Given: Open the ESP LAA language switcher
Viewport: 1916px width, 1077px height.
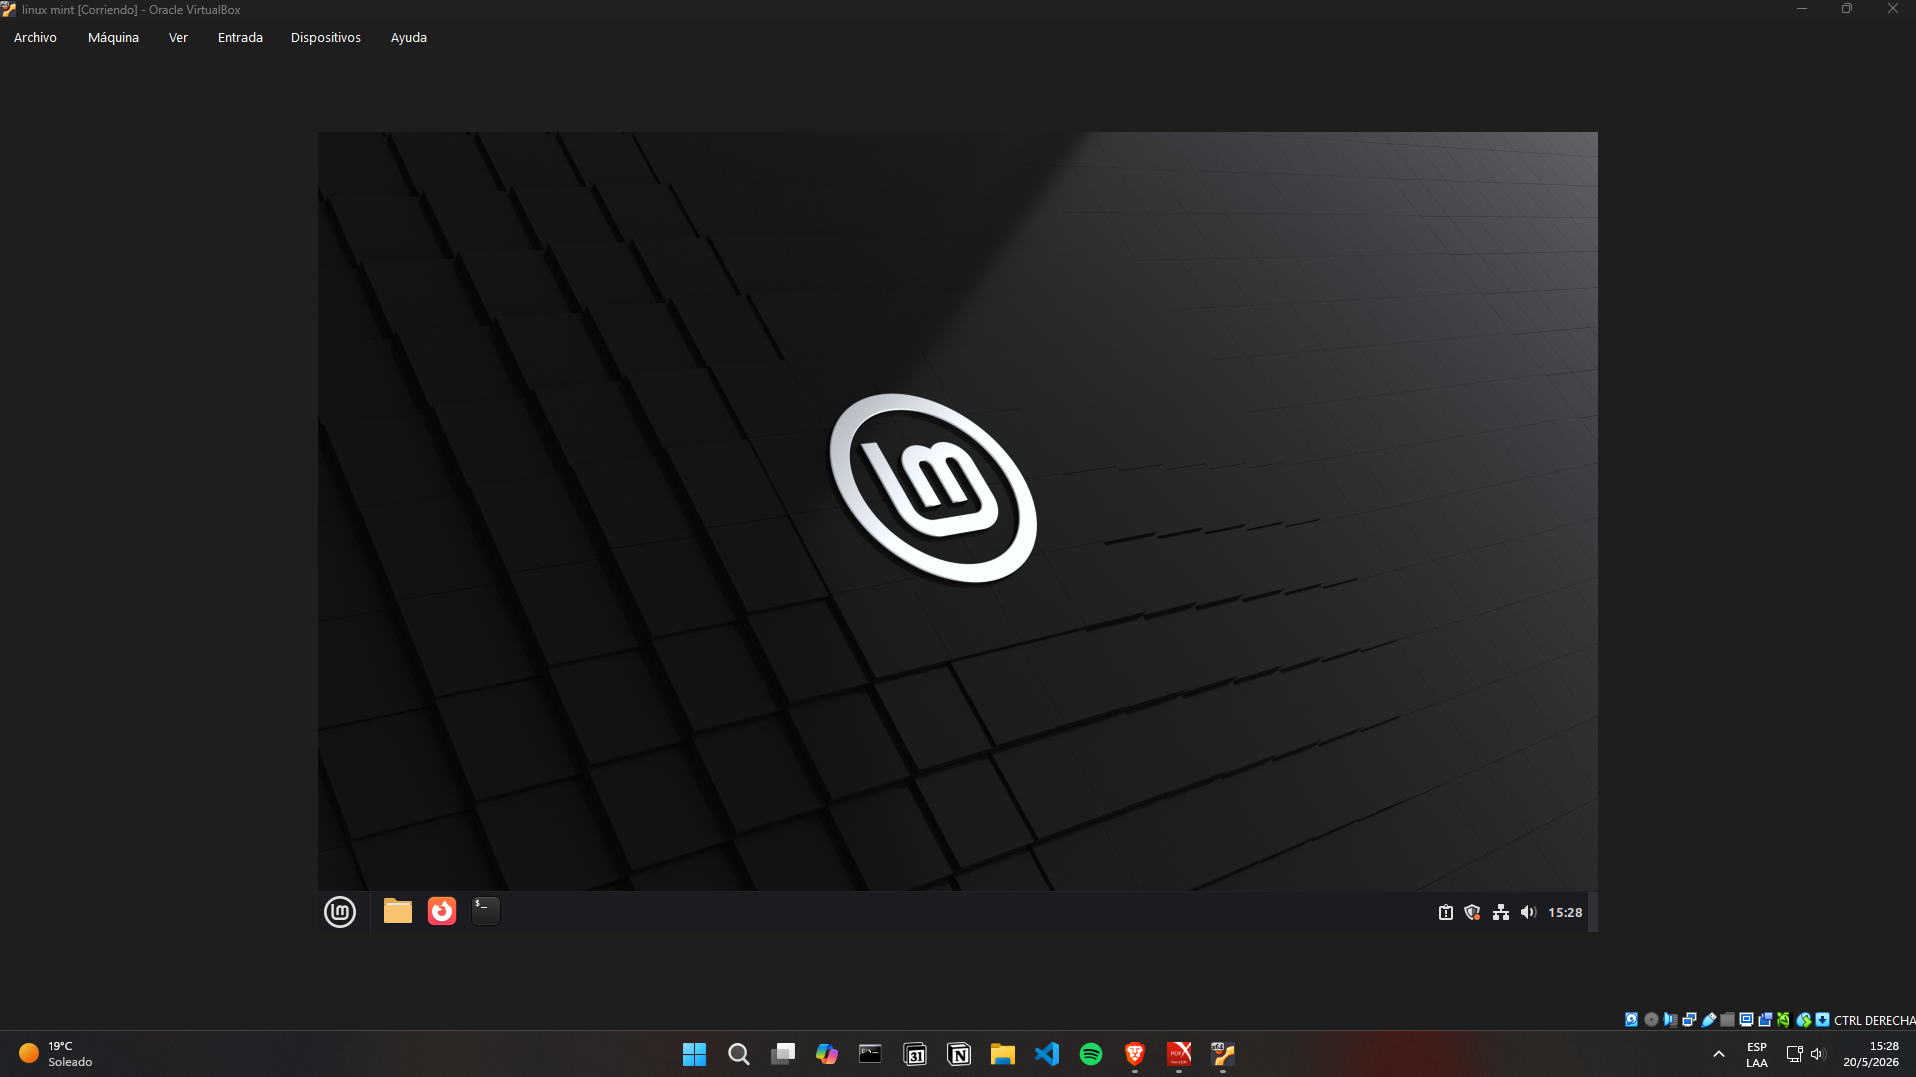Looking at the screenshot, I should pos(1757,1054).
